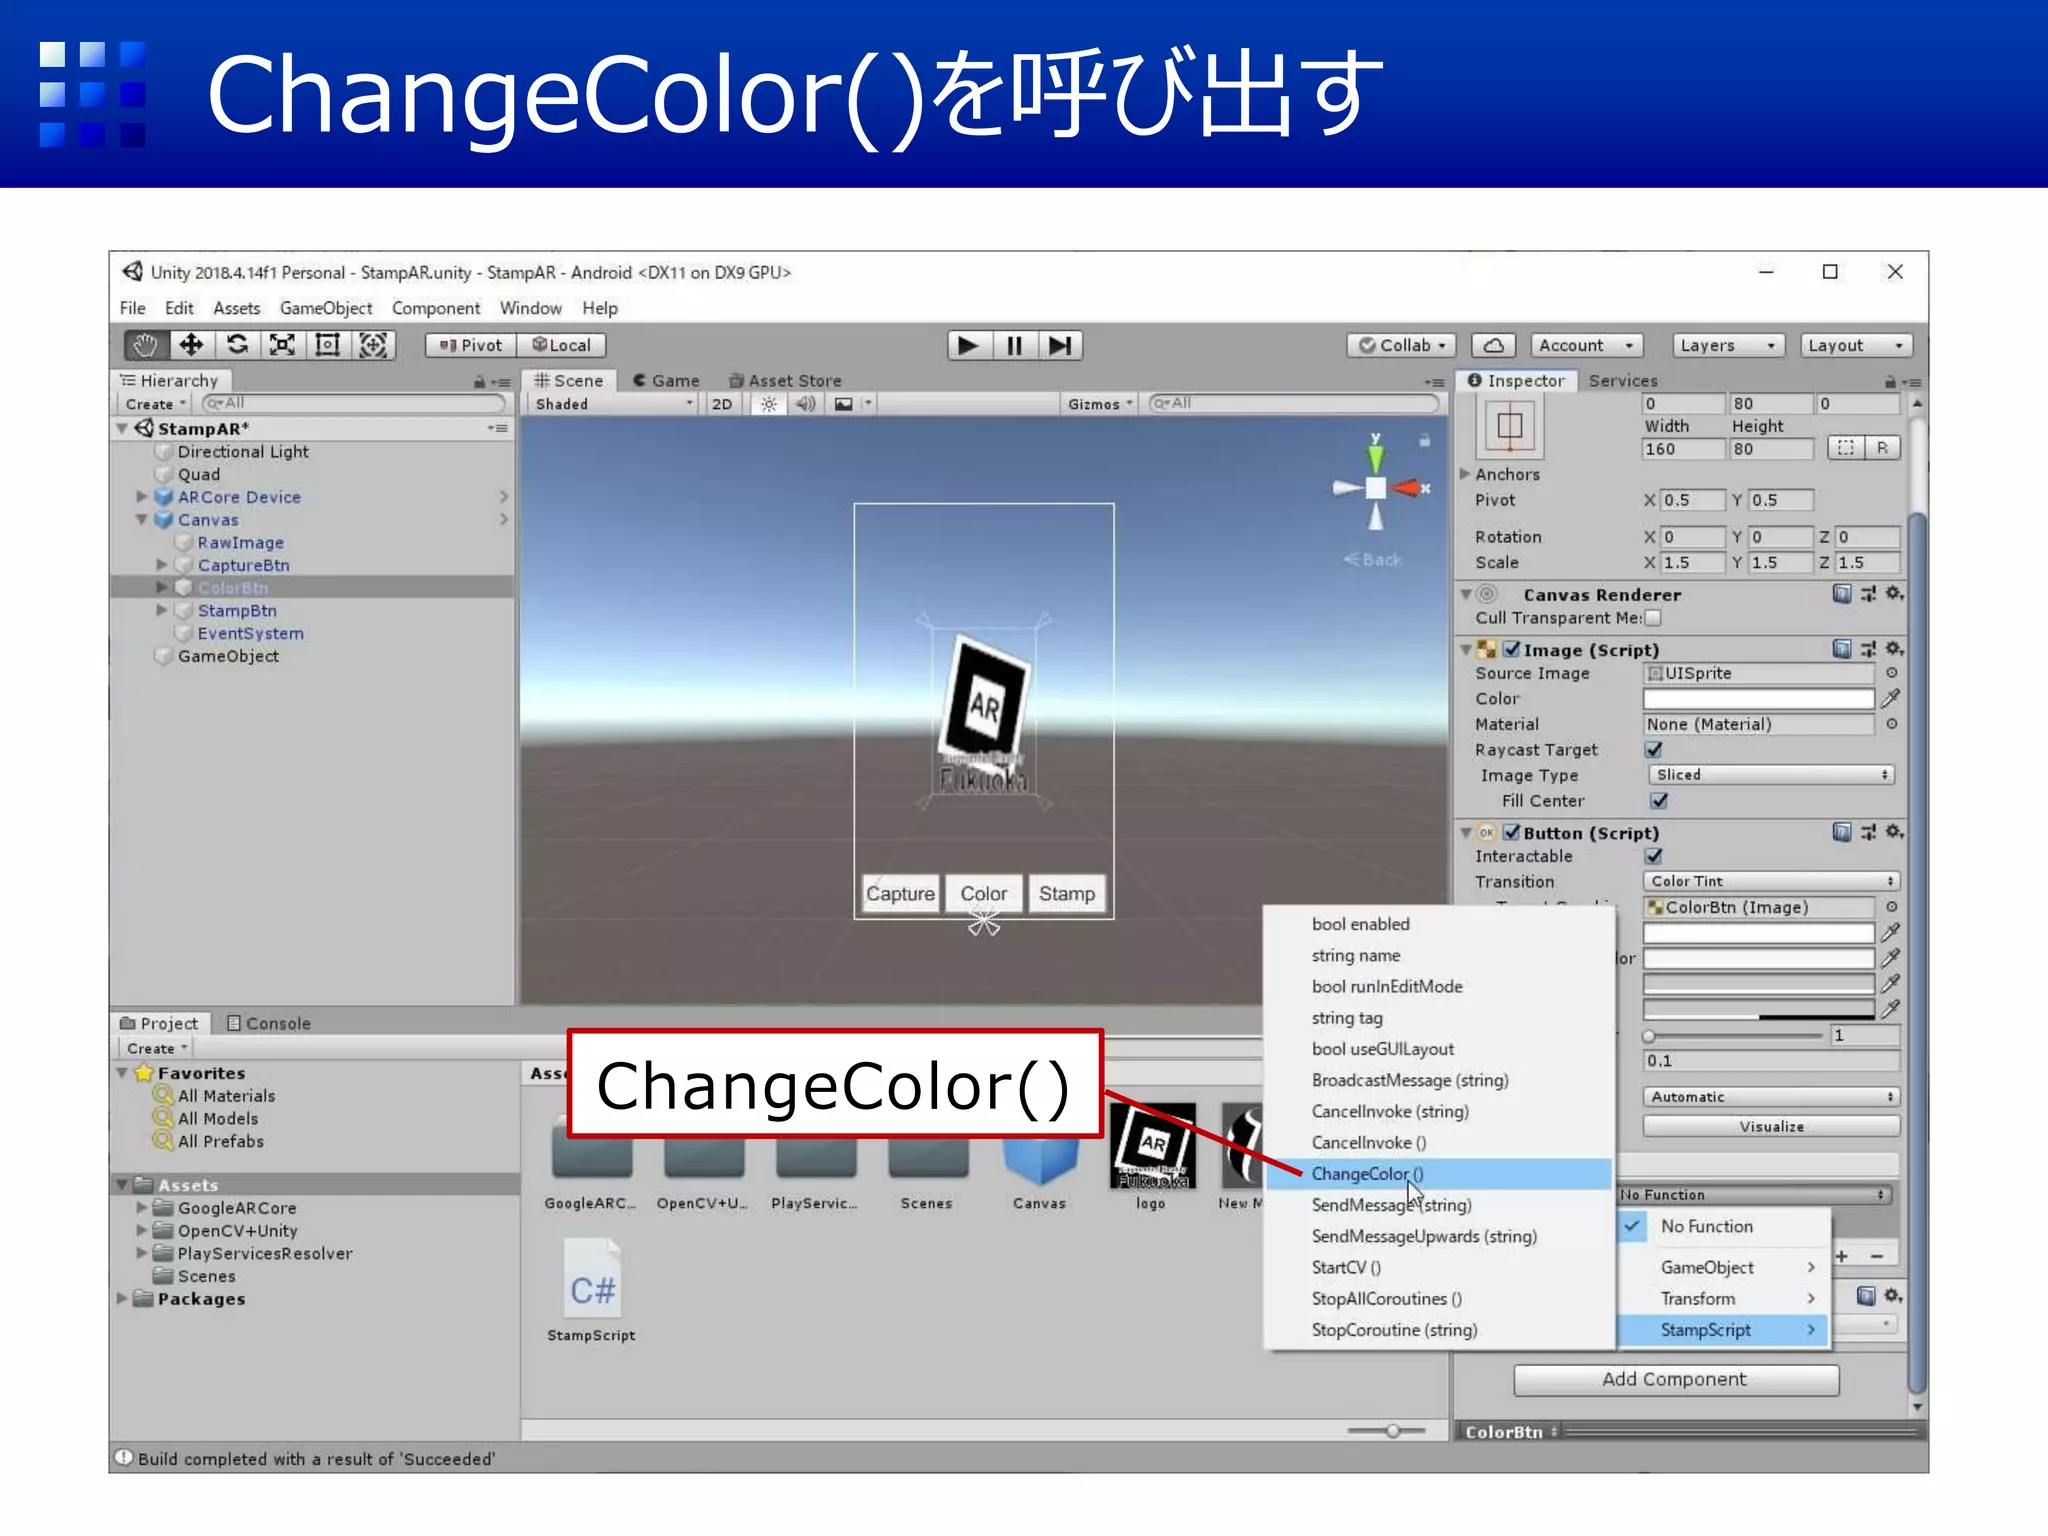Toggle Interactable checkbox
The height and width of the screenshot is (1536, 2048).
1654,856
